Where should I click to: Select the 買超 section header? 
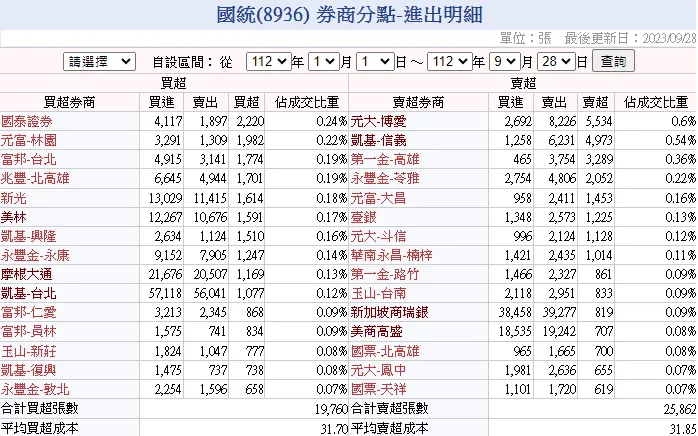click(174, 83)
